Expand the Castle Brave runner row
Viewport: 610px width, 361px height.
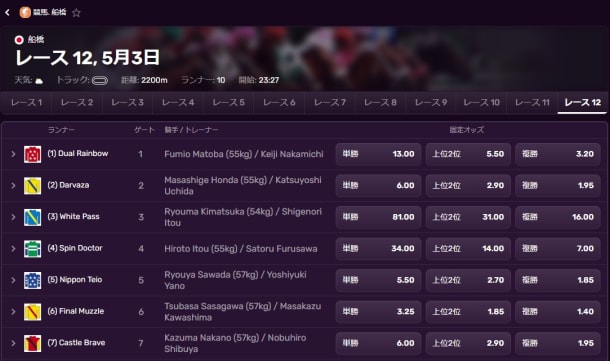(13, 343)
